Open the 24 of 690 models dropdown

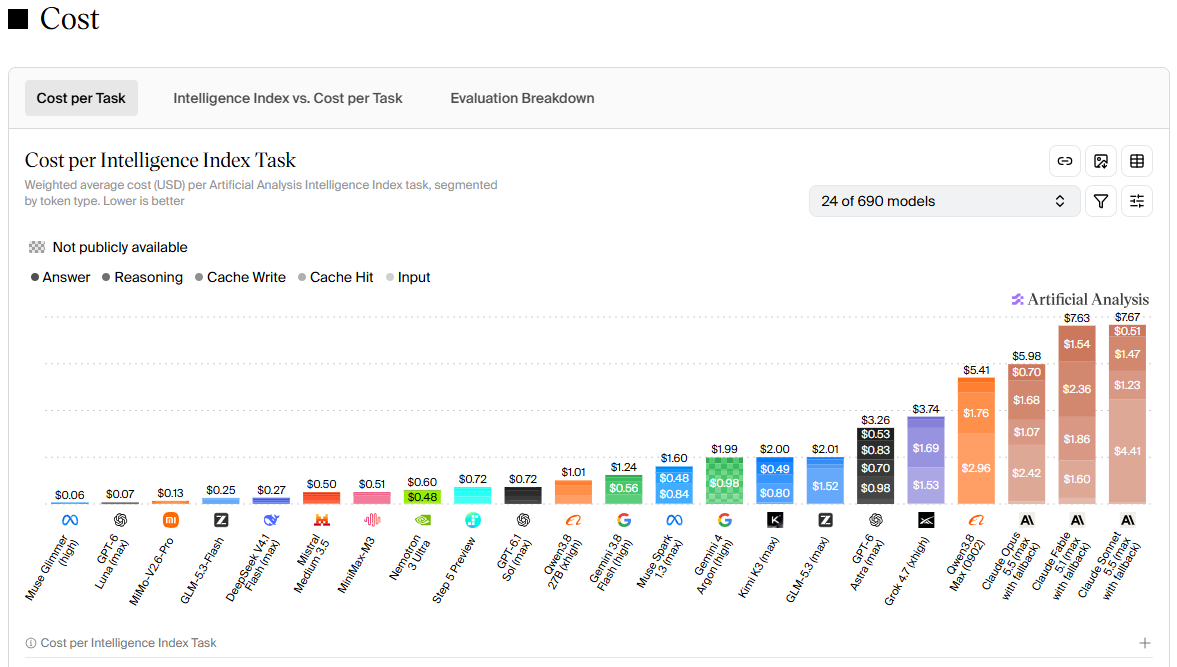click(944, 201)
